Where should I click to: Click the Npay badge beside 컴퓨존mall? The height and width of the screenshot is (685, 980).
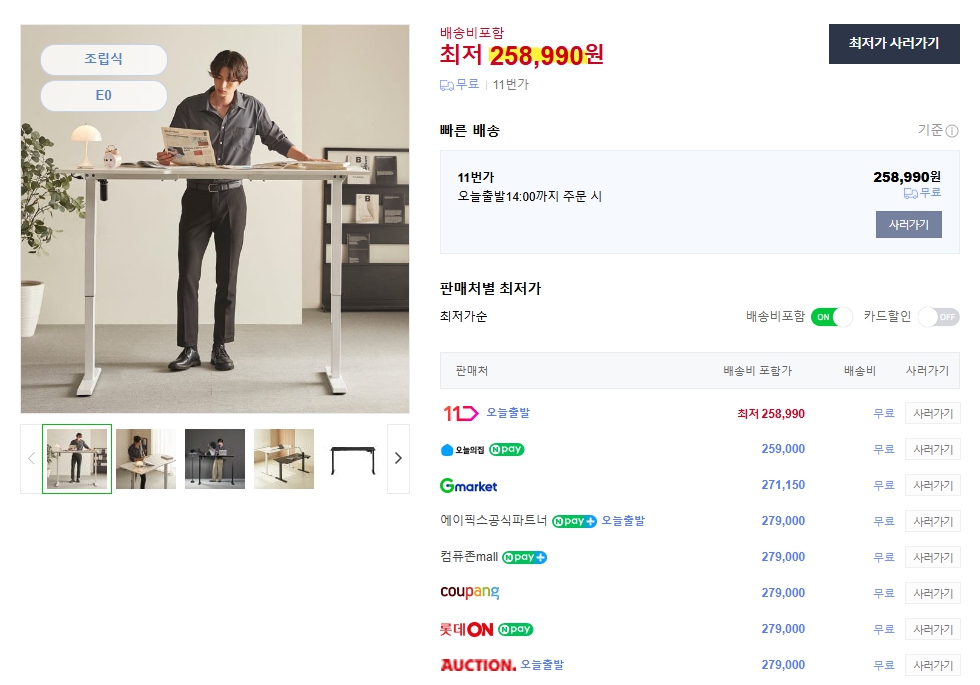pos(524,557)
